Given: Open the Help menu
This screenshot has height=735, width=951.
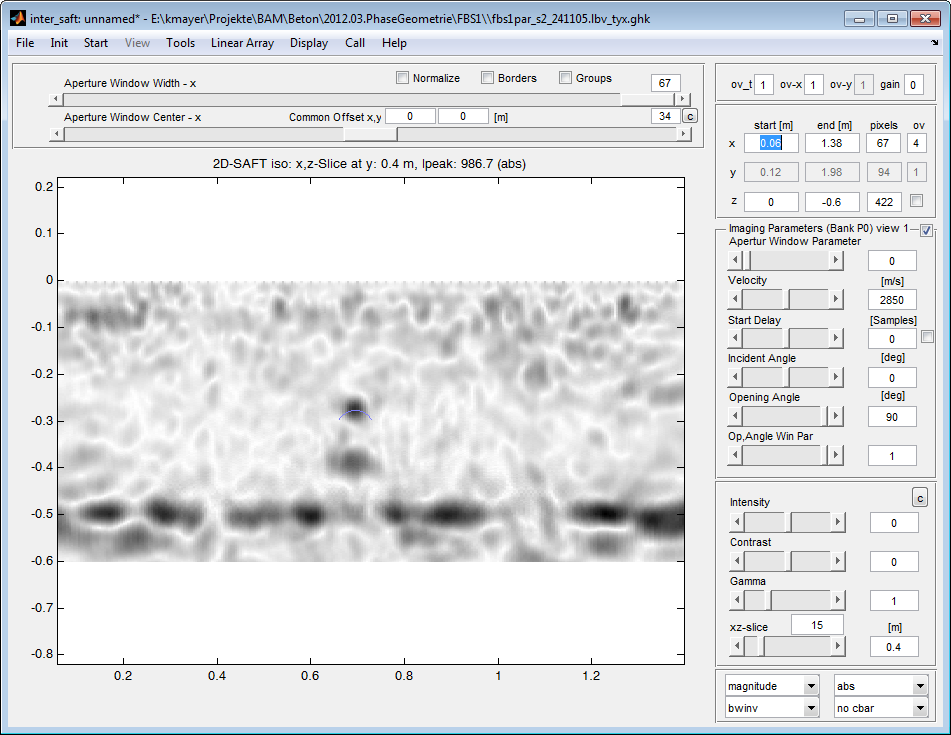Looking at the screenshot, I should coord(394,43).
